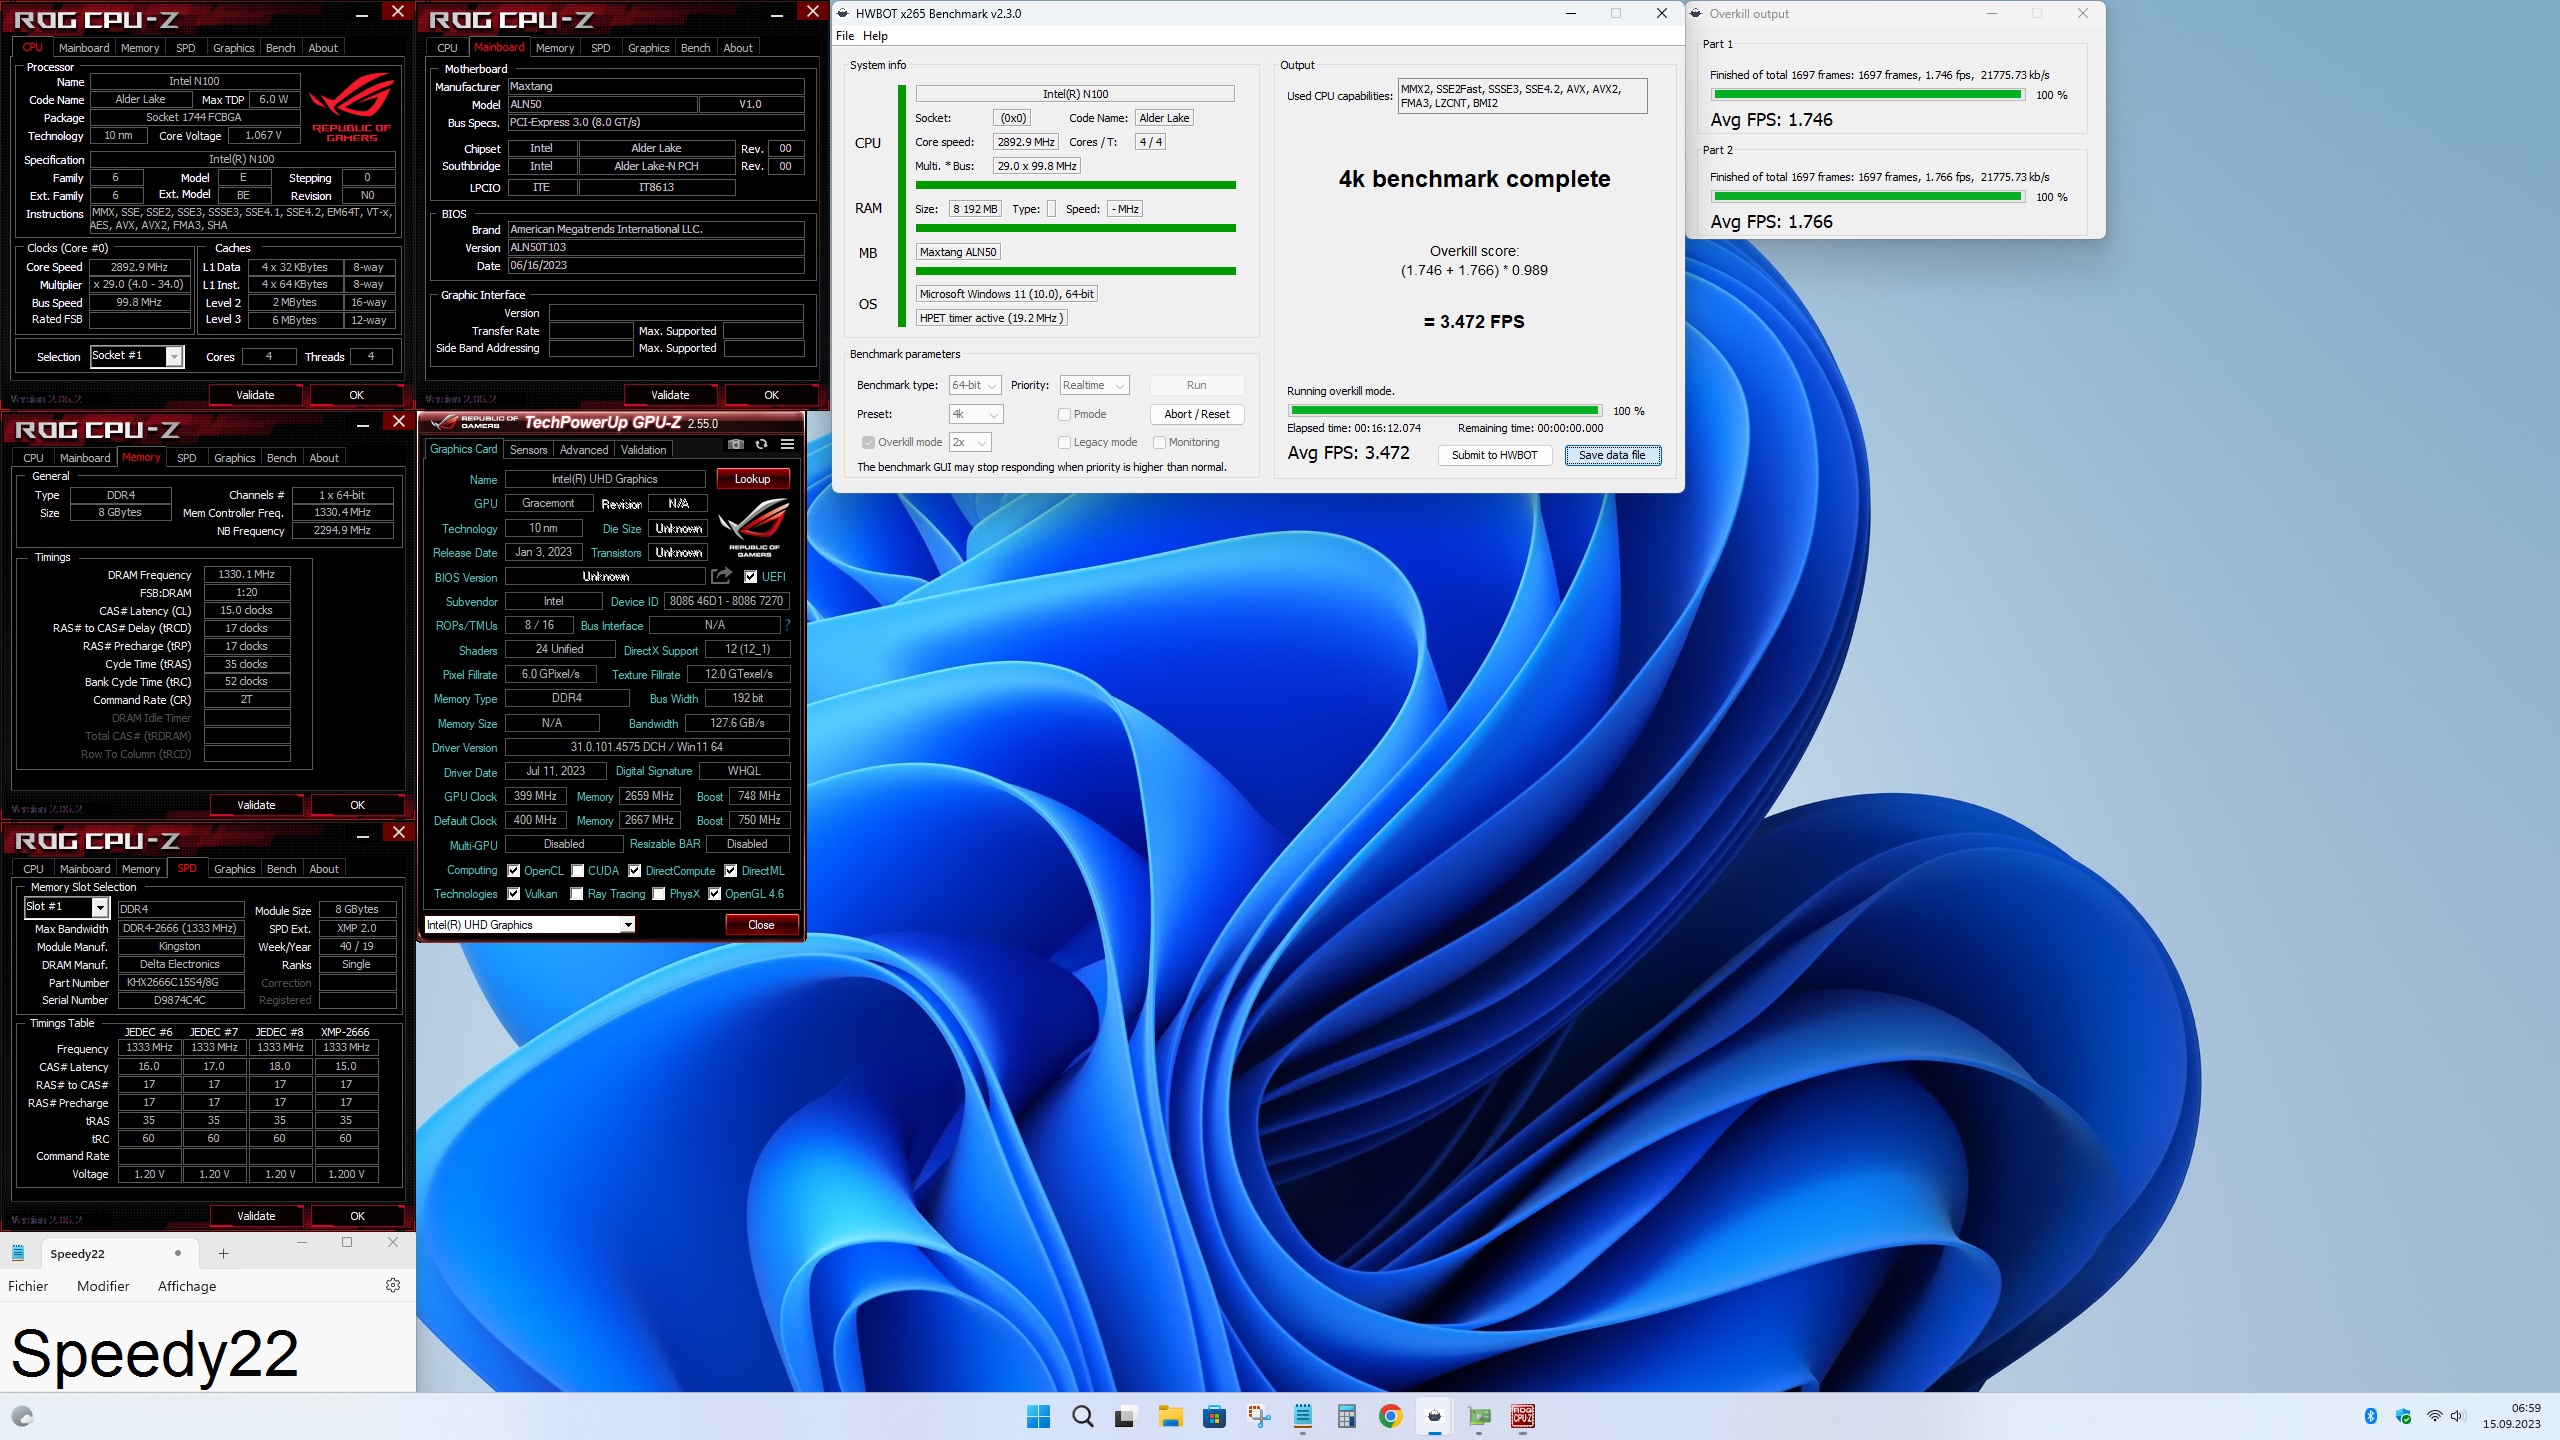Viewport: 2560px width, 1440px height.
Task: Open the HWBOT File menu
Action: pos(845,36)
